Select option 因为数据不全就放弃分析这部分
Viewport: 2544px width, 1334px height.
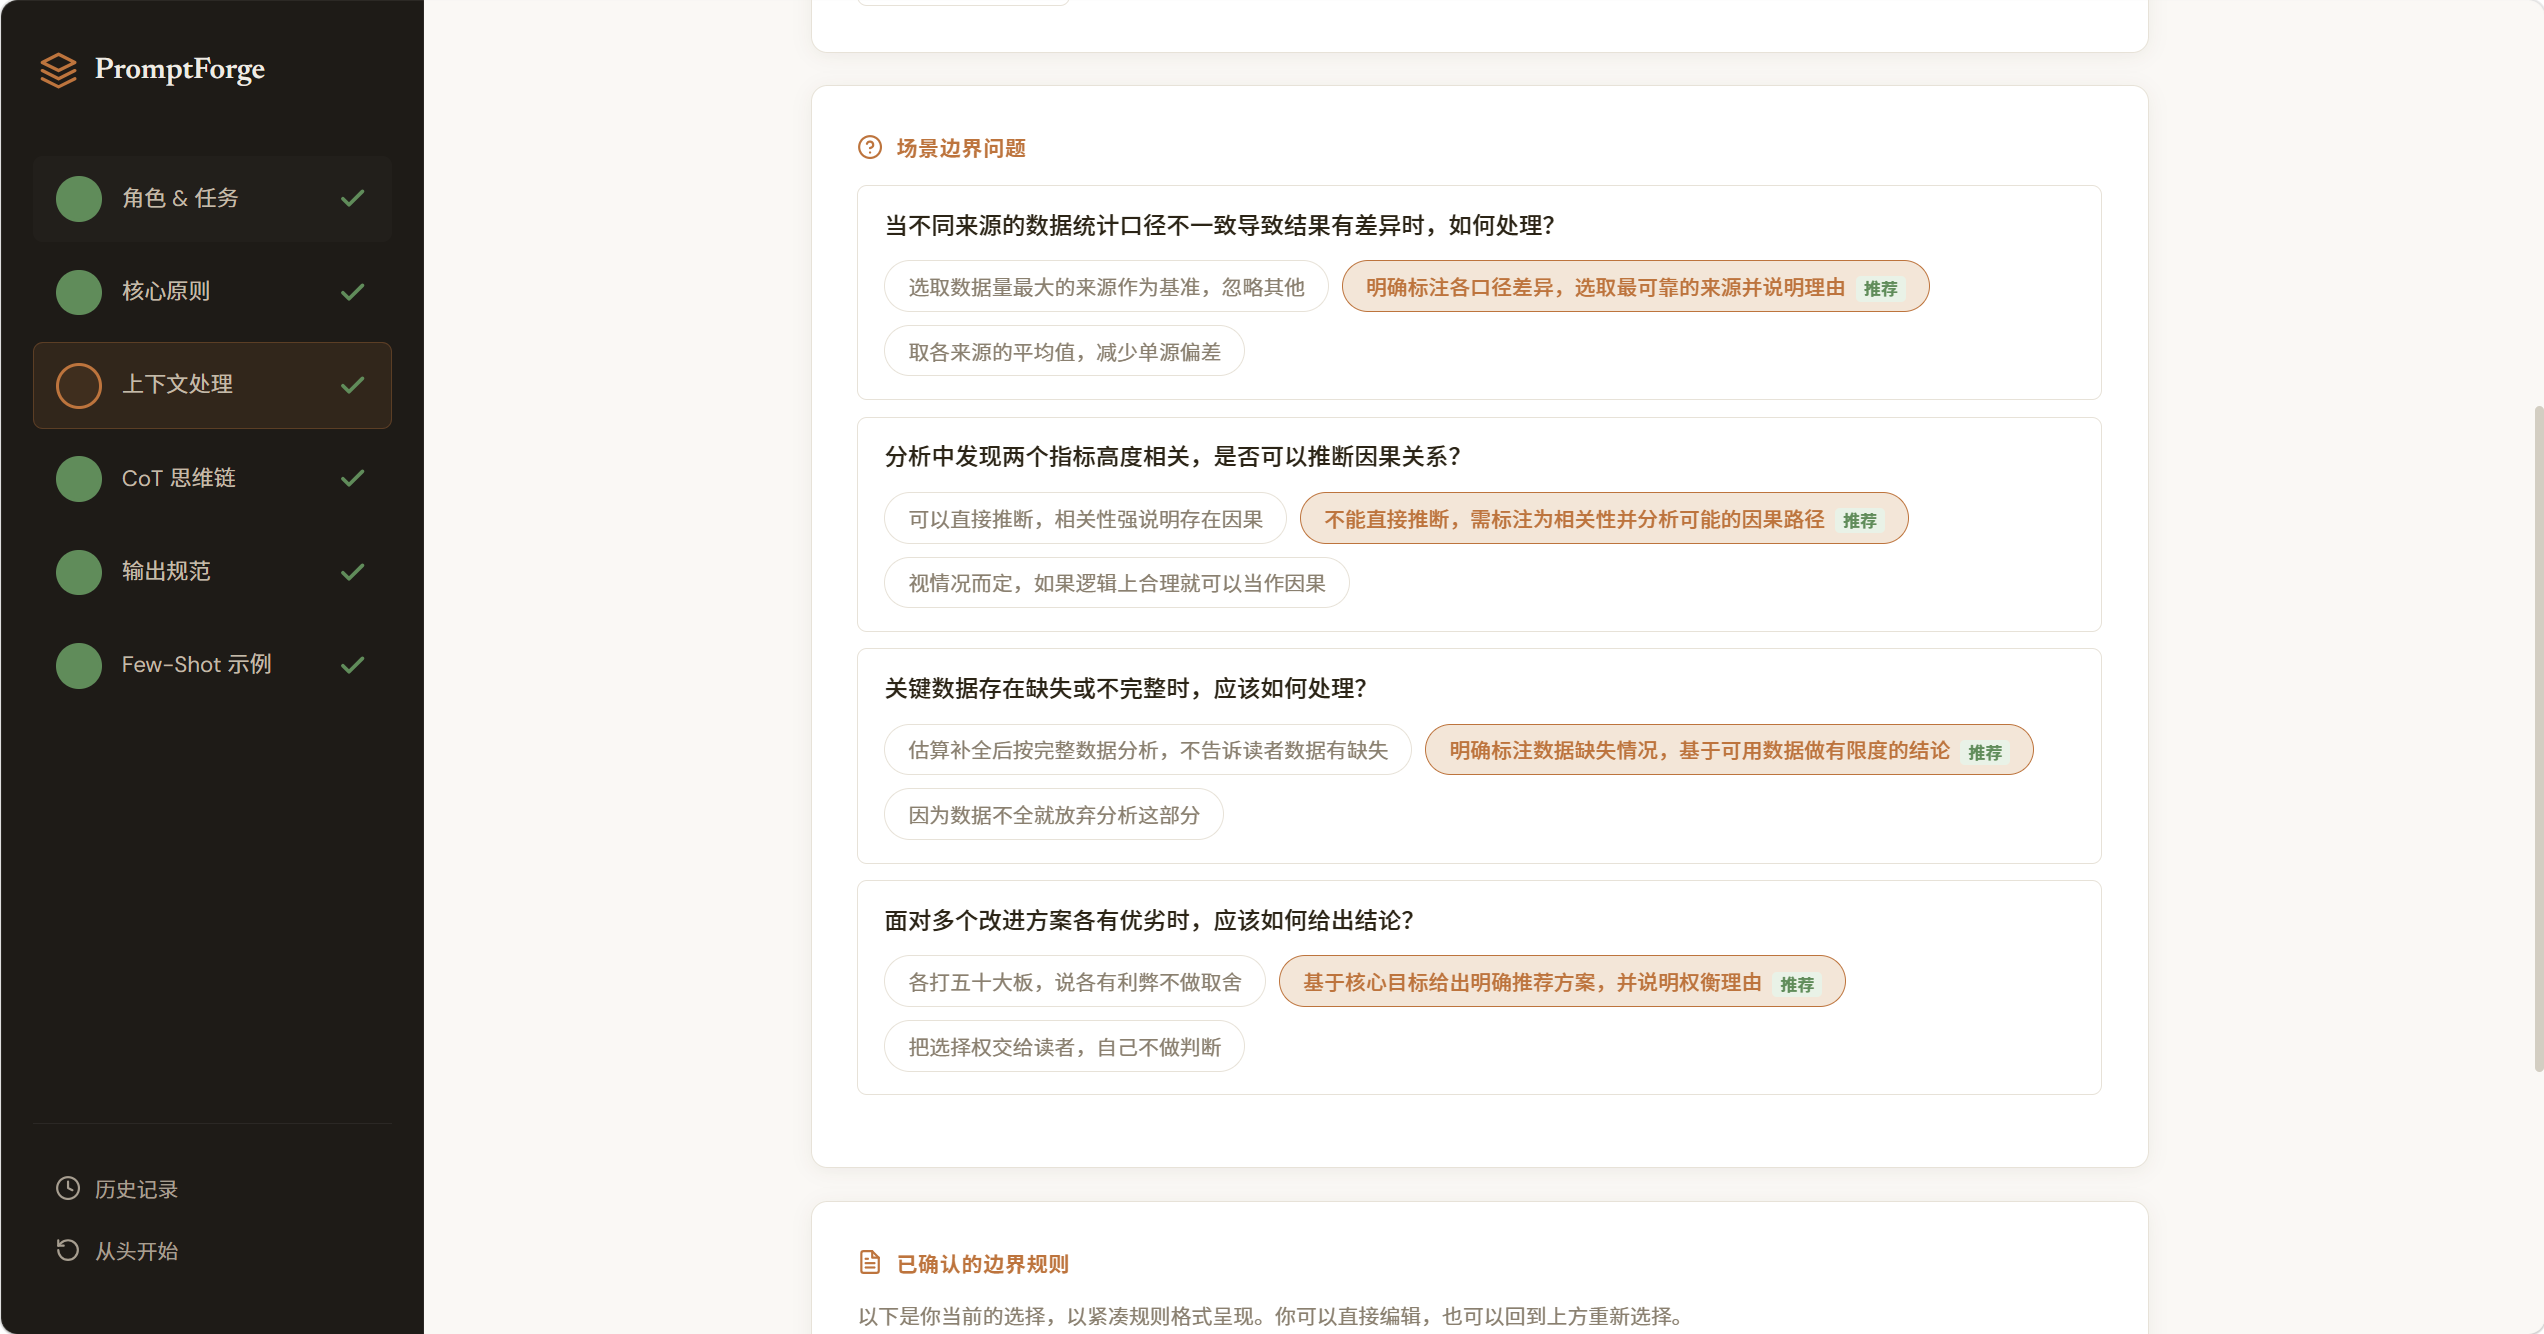1054,815
